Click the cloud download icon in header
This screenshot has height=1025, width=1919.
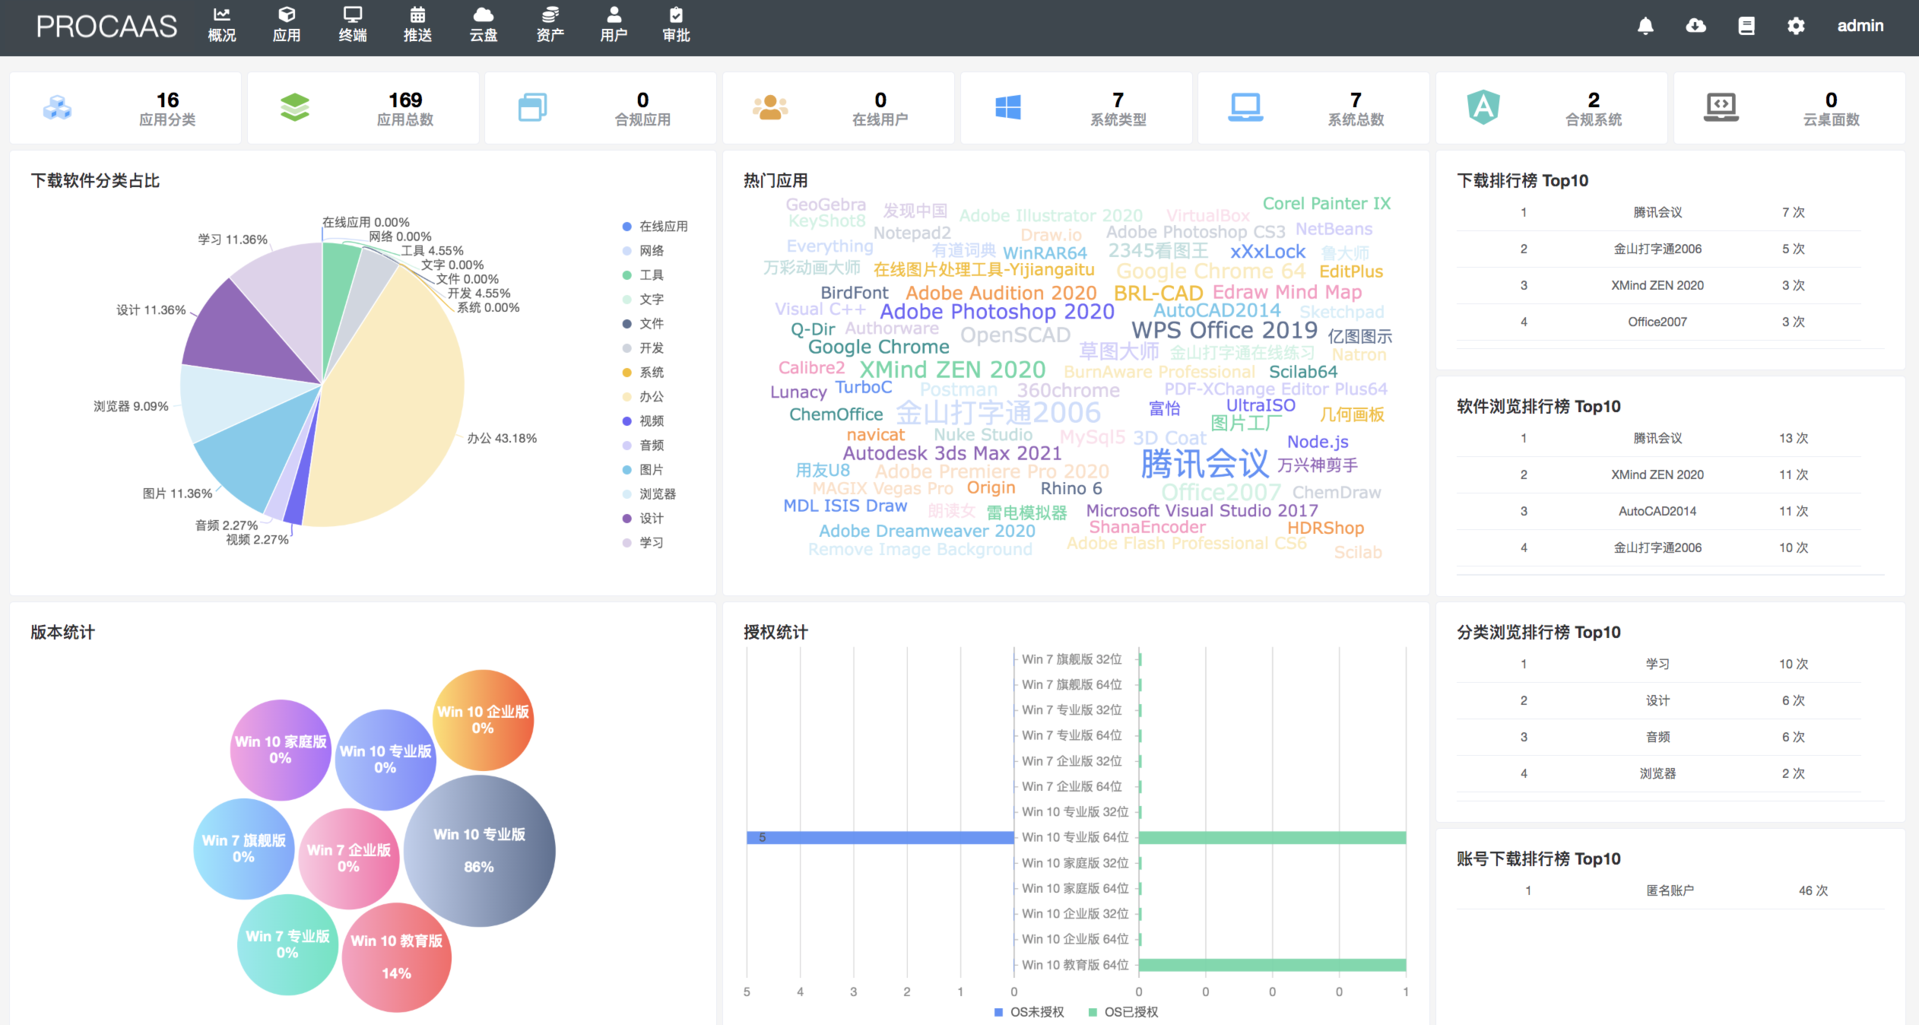[1696, 26]
